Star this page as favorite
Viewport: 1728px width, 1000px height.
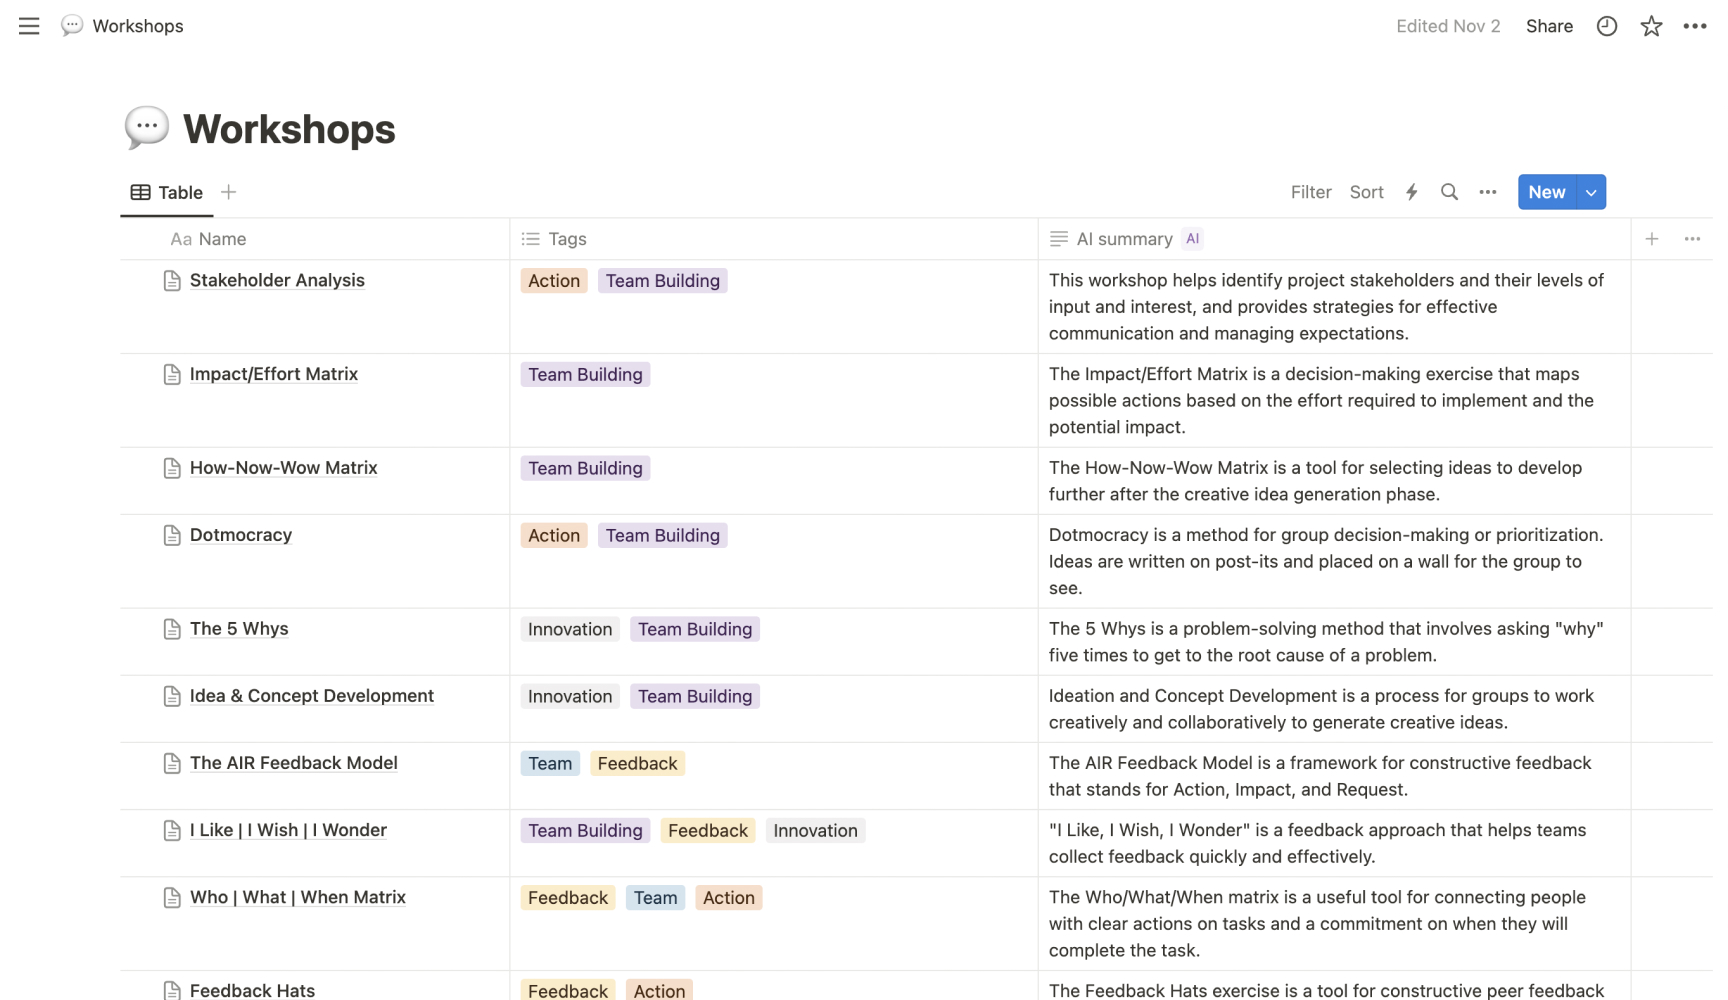(1651, 26)
